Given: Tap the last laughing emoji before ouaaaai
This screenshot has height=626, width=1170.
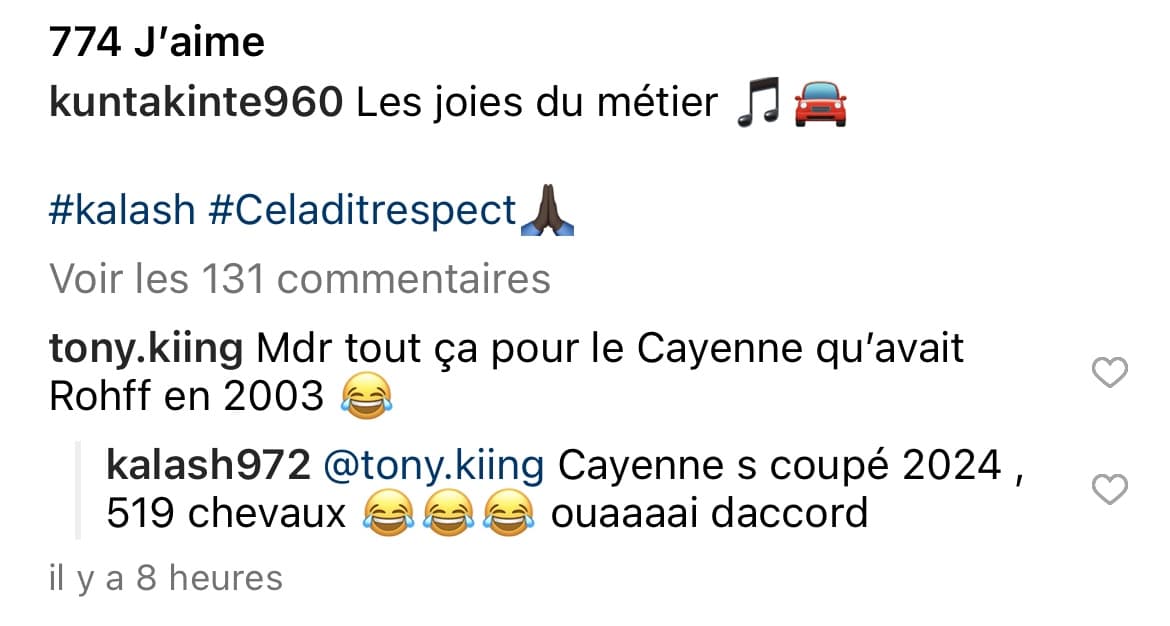Looking at the screenshot, I should coord(509,514).
